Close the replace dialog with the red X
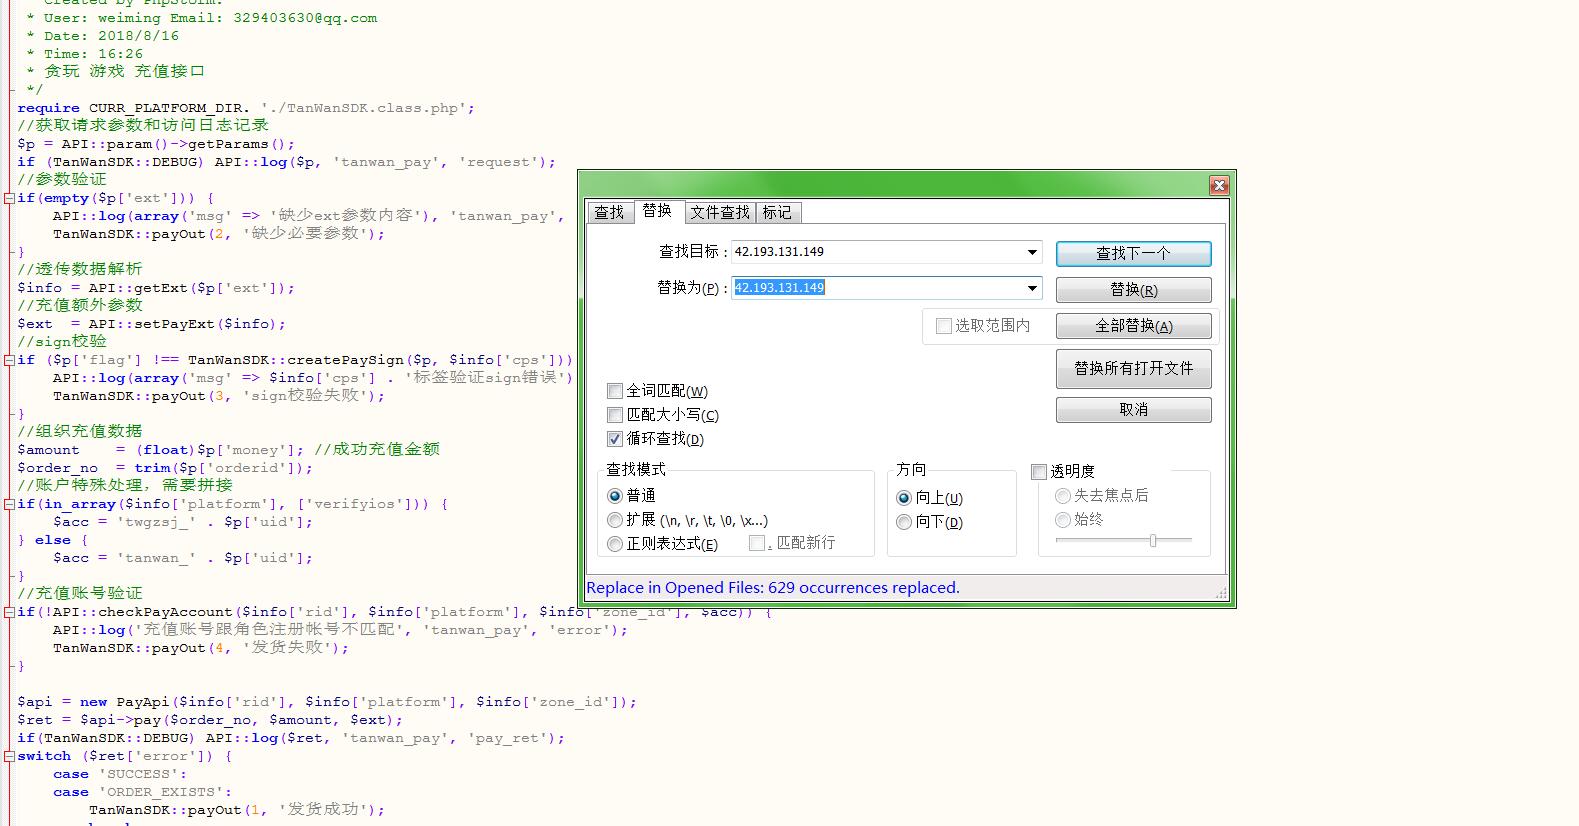The height and width of the screenshot is (826, 1579). click(1218, 185)
